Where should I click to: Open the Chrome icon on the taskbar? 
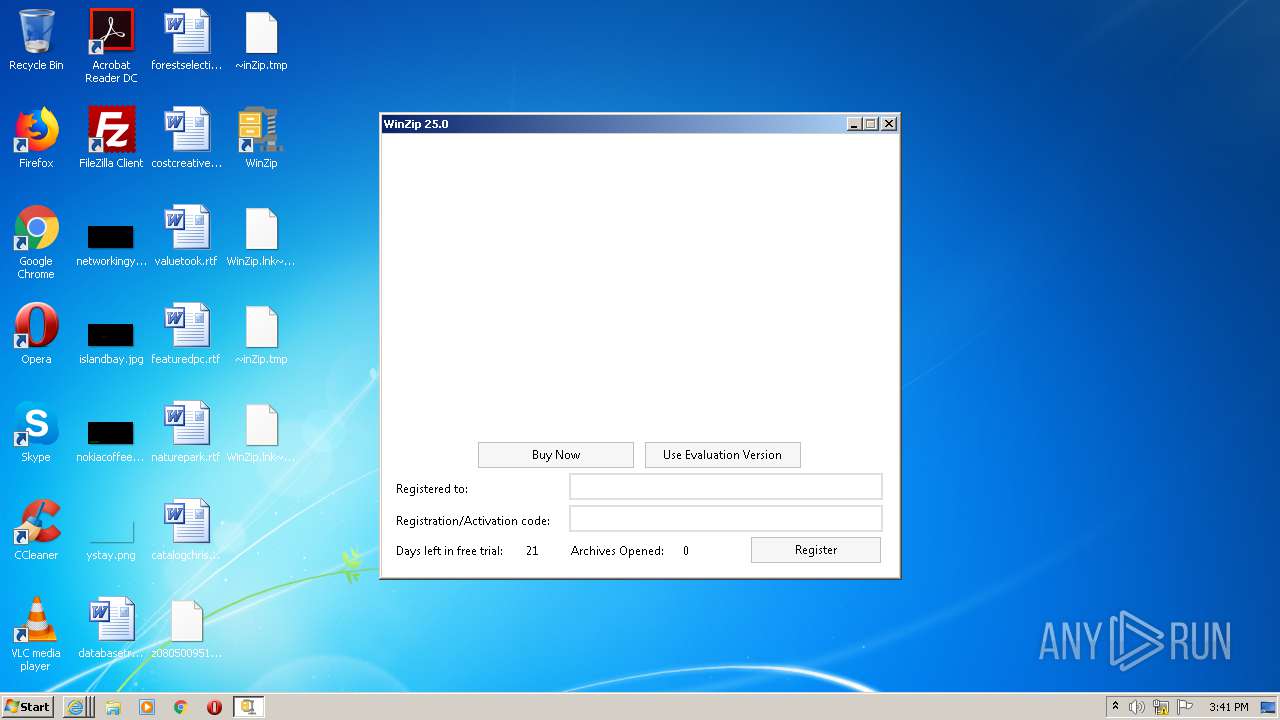[180, 707]
